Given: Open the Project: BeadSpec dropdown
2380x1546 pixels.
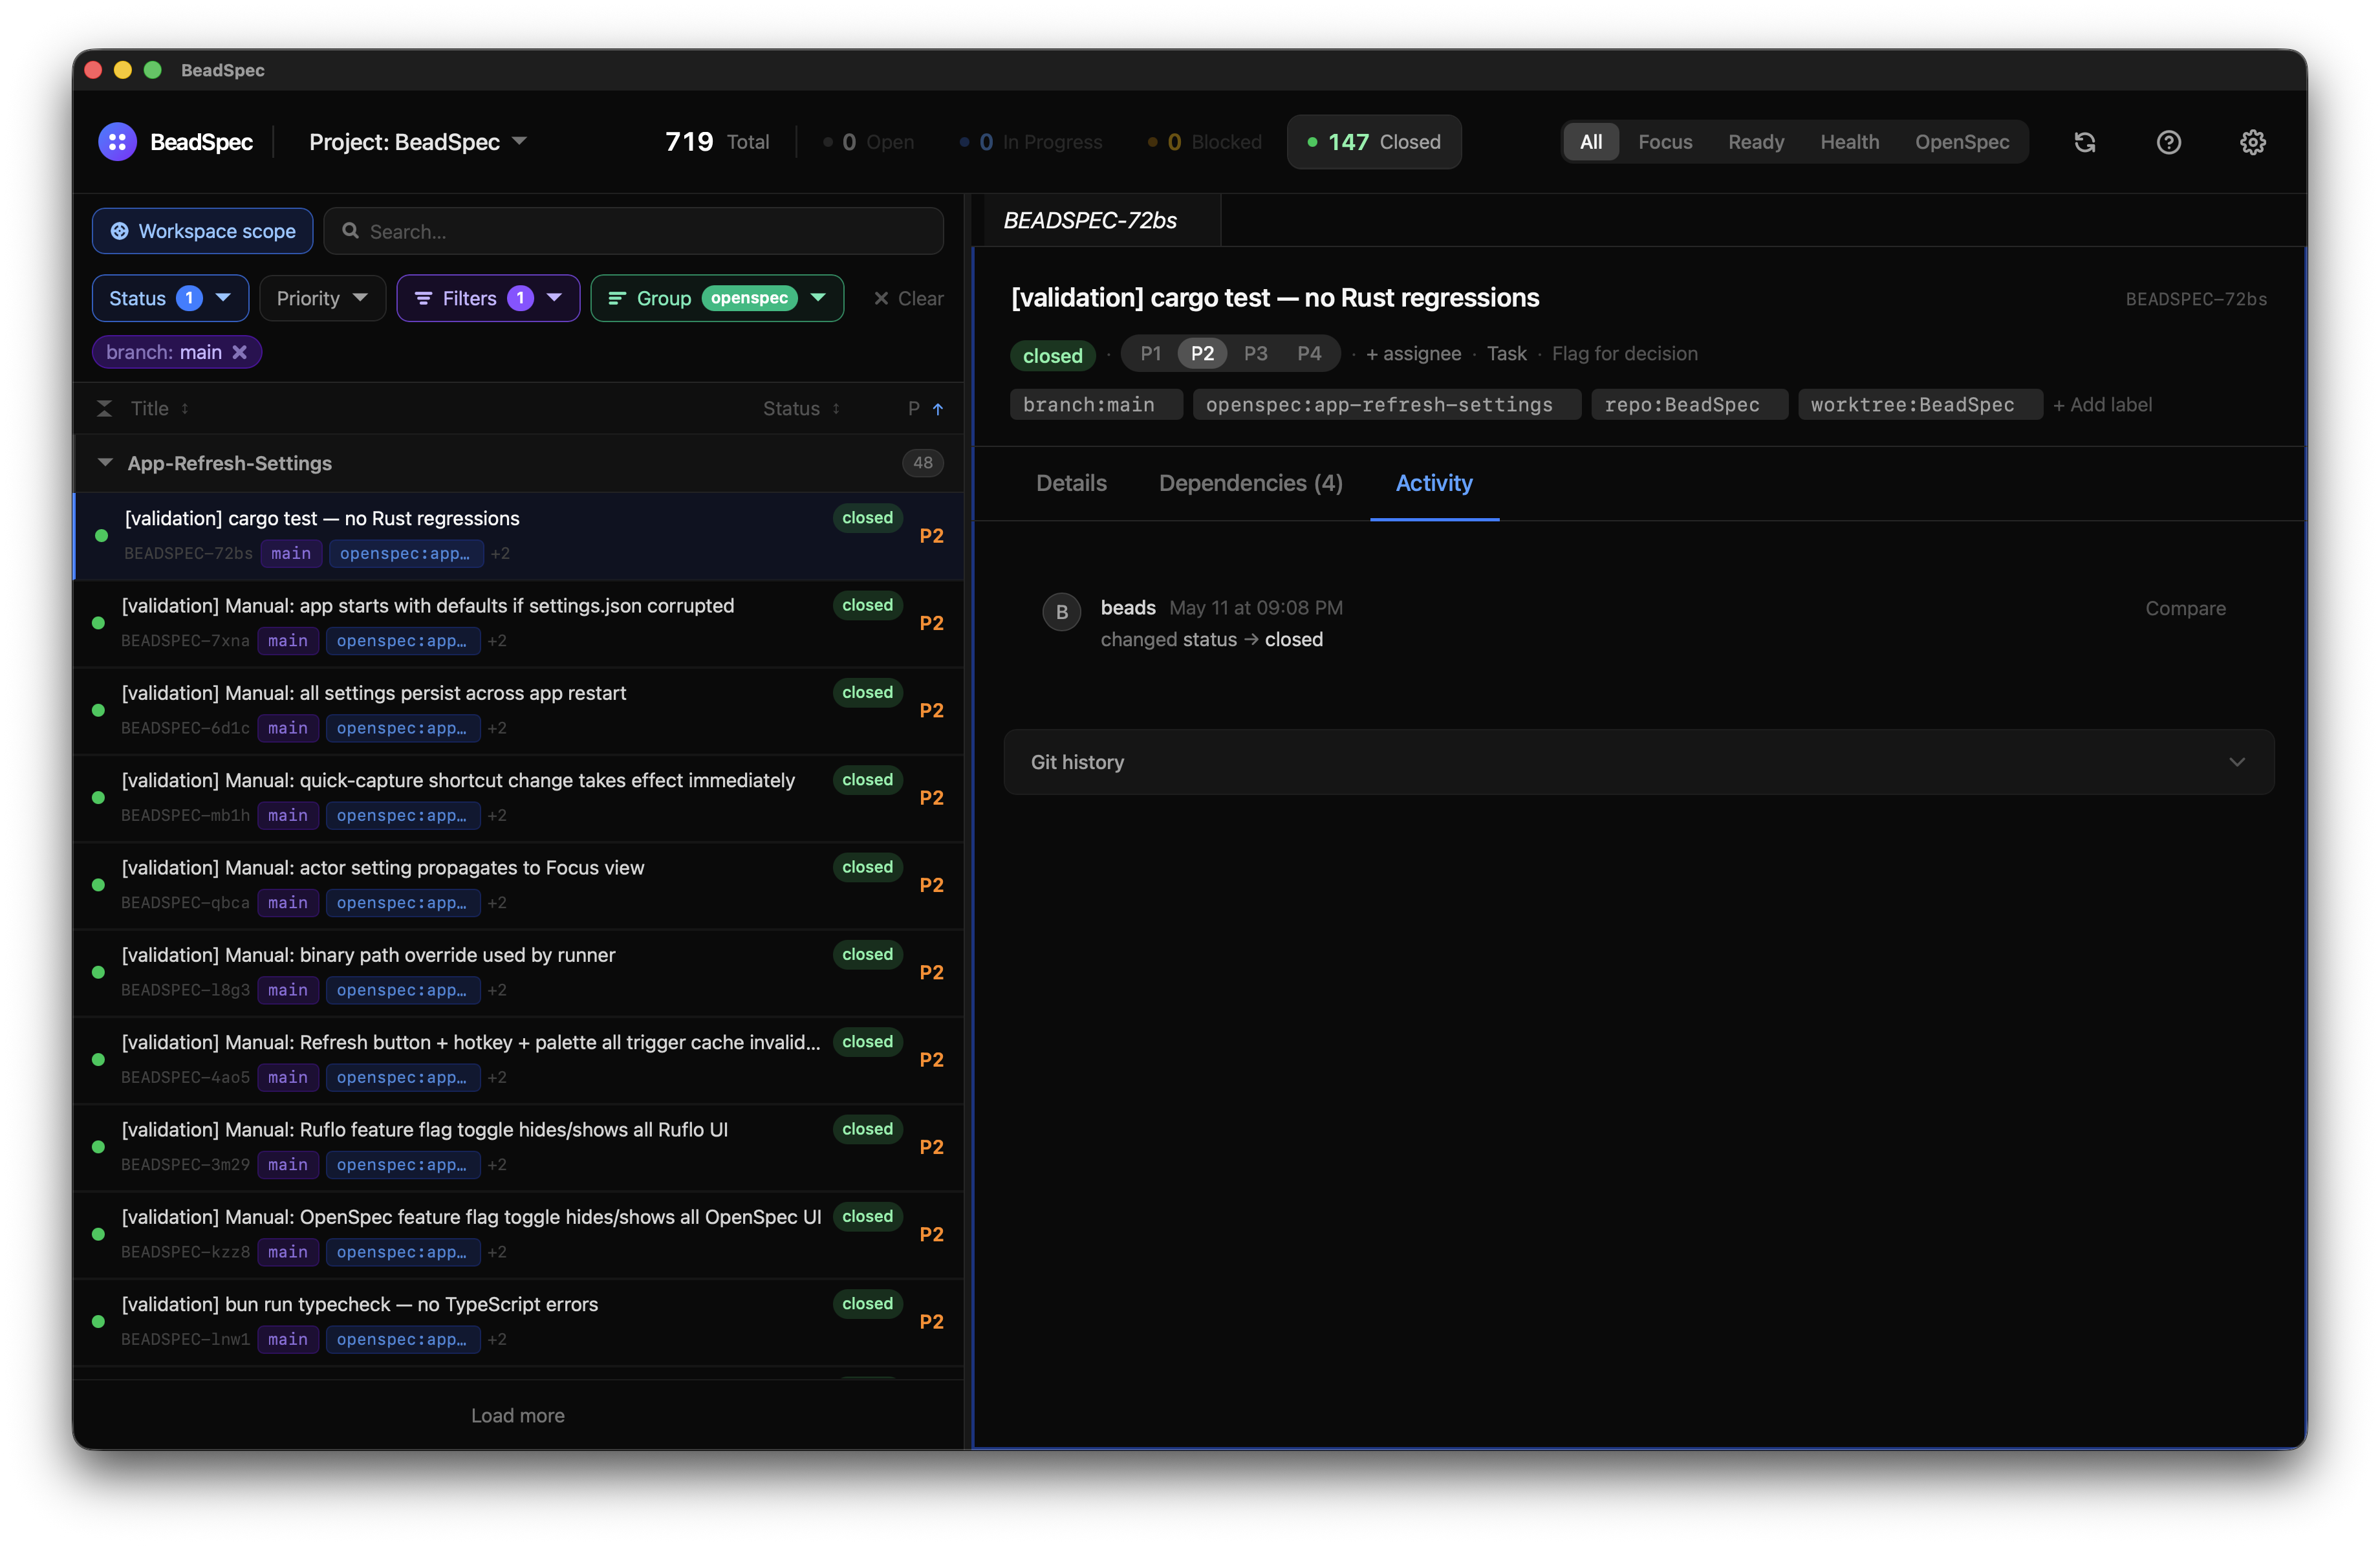Looking at the screenshot, I should (x=418, y=142).
